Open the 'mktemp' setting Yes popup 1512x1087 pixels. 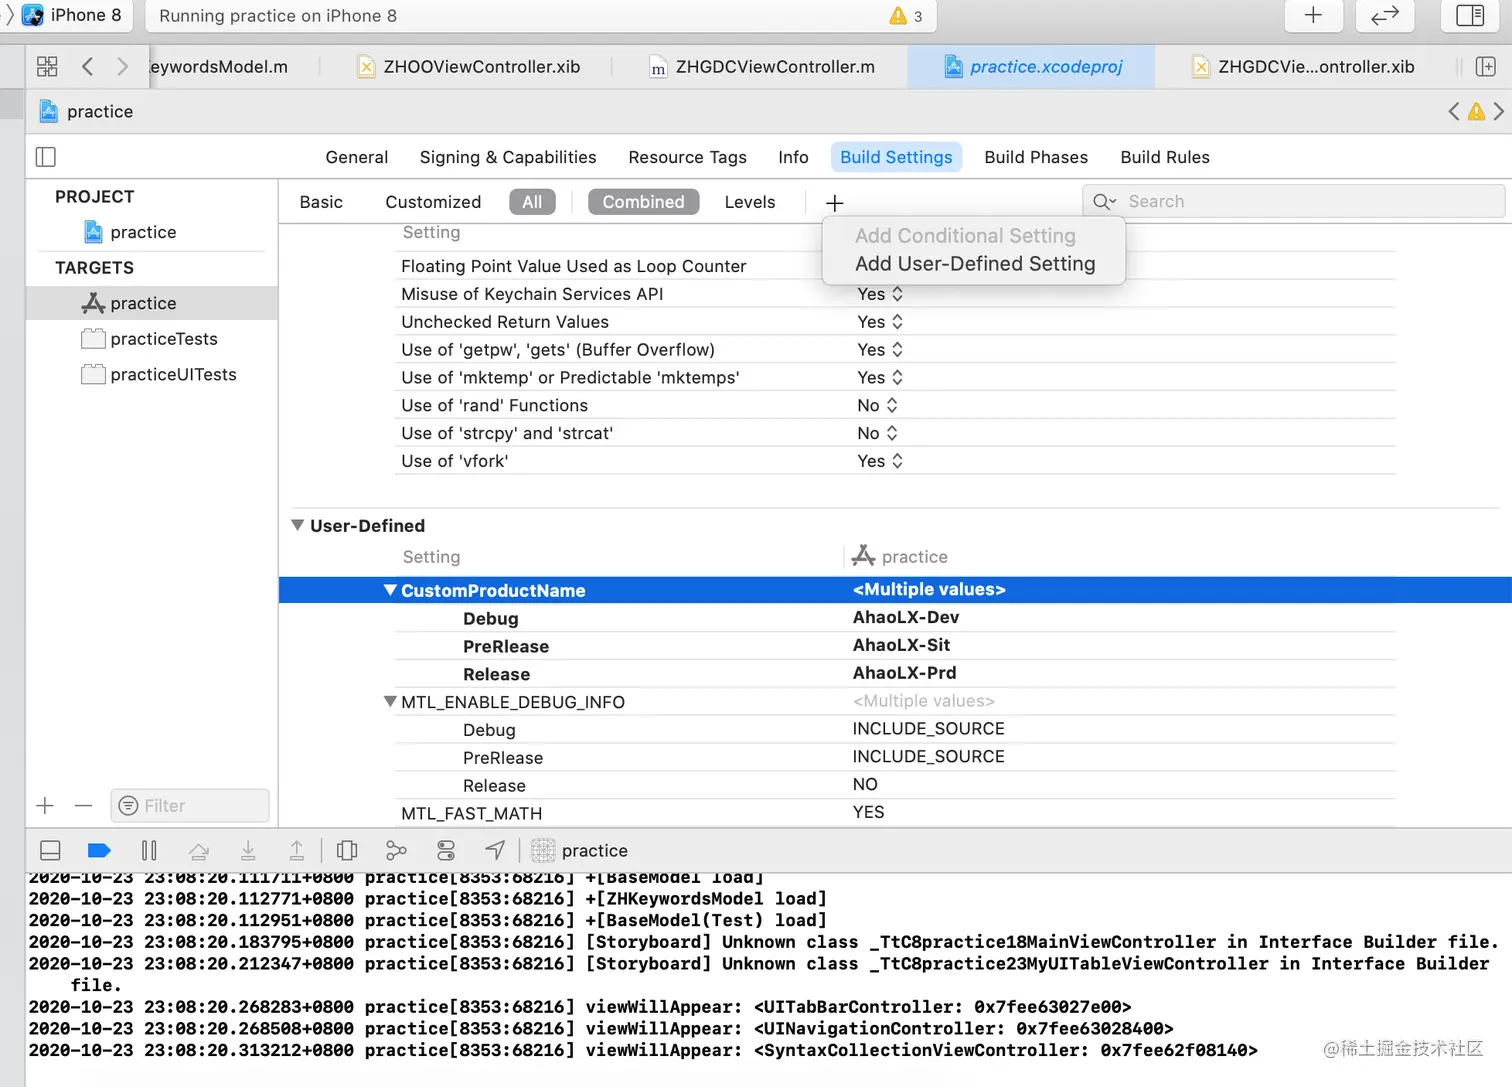(x=880, y=378)
